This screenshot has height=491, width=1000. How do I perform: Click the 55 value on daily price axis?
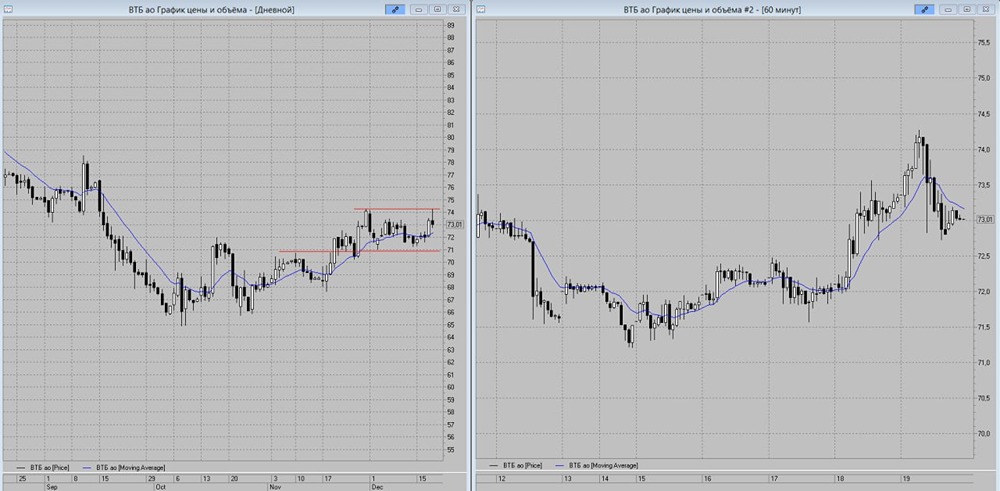(x=450, y=450)
